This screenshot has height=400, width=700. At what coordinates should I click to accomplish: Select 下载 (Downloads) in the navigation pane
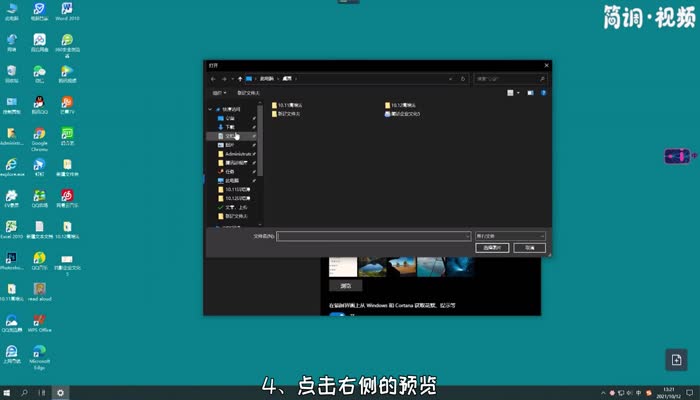tap(229, 127)
